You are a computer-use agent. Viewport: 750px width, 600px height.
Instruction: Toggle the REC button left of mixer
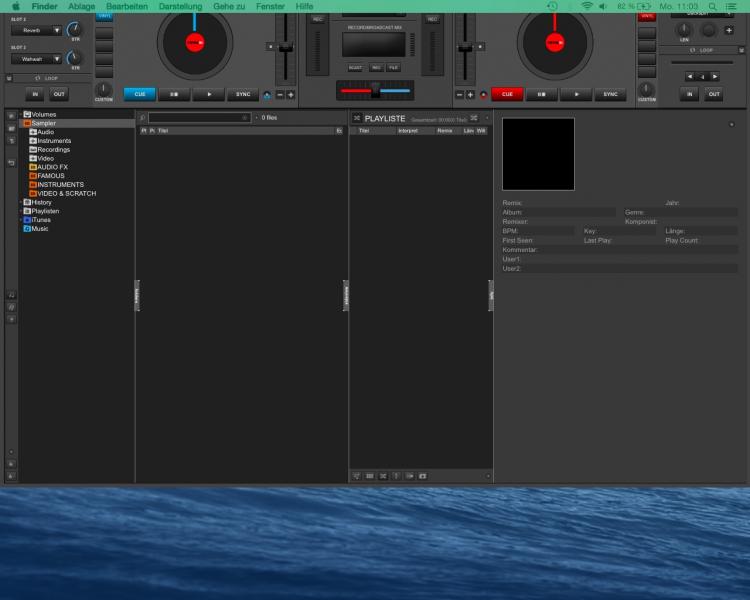click(317, 19)
